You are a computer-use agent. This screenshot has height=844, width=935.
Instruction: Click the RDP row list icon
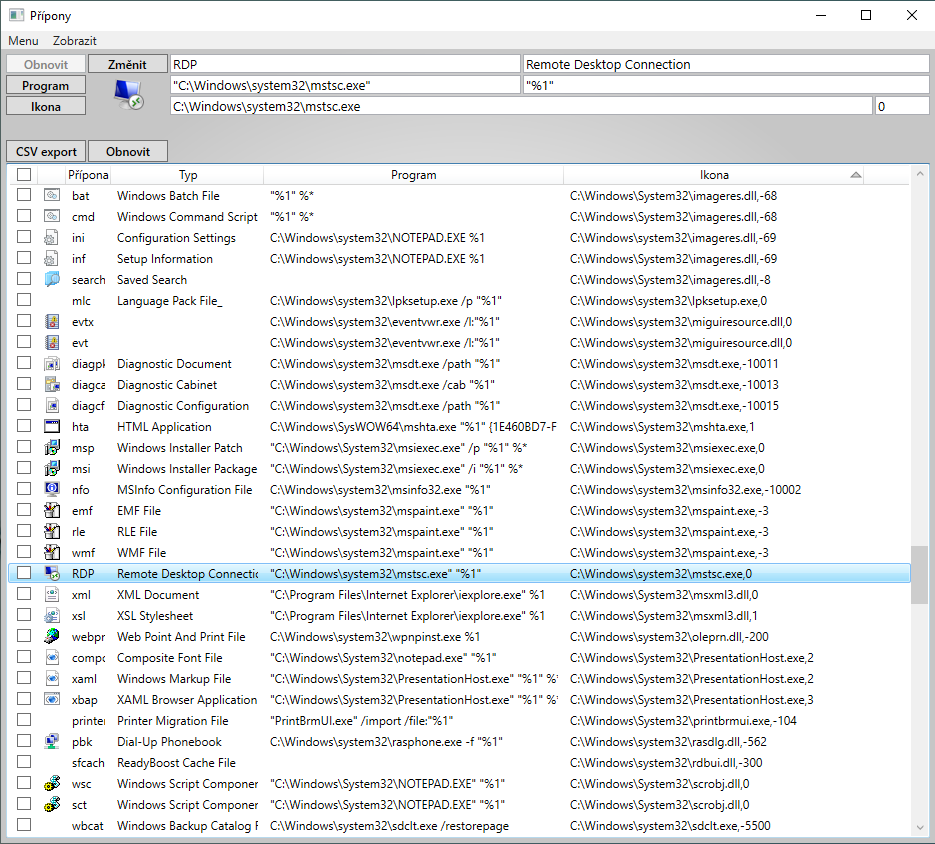pos(52,573)
